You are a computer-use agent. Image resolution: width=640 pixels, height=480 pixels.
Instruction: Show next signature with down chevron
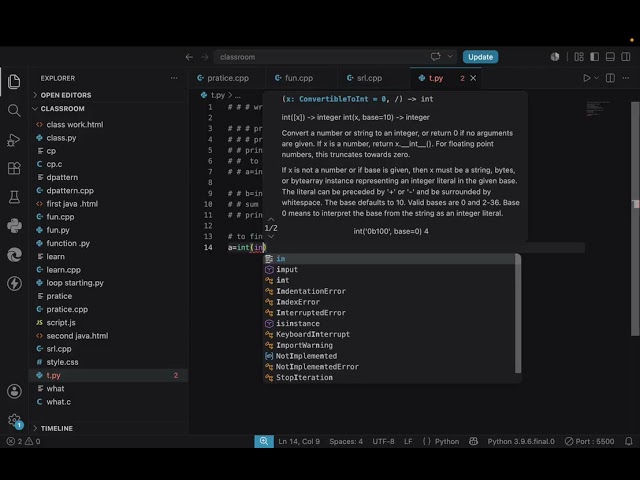(x=271, y=236)
